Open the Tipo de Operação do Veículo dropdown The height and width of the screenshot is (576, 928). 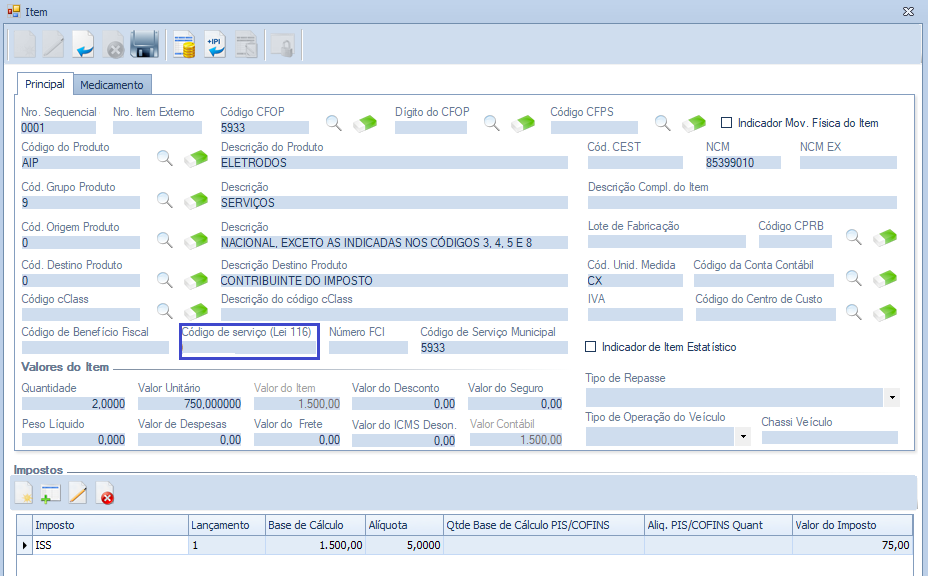(742, 437)
